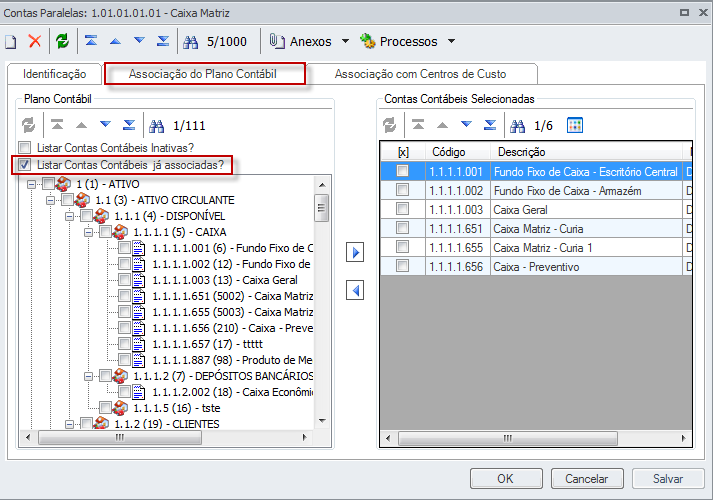The width and height of the screenshot is (713, 500).
Task: Select row Caixa Matriz - Curia code 1.1.1.1.651
Action: point(536,229)
